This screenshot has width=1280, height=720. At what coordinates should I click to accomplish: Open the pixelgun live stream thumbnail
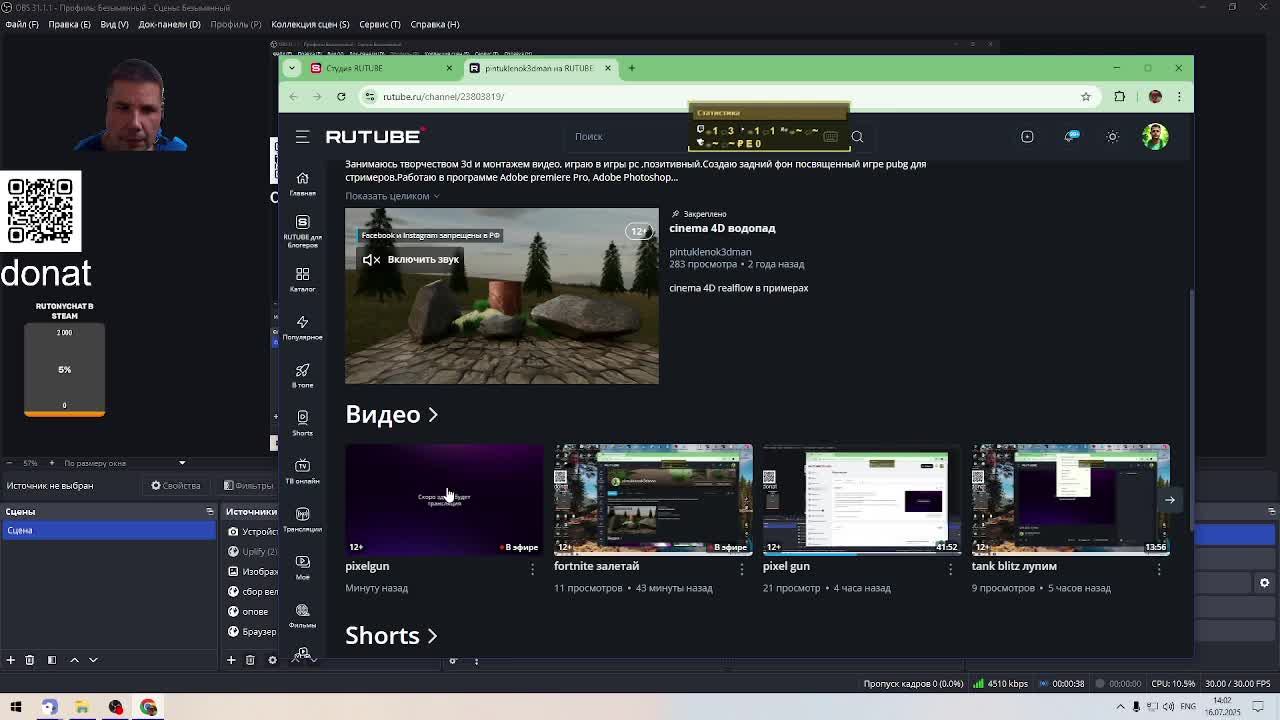coord(444,499)
